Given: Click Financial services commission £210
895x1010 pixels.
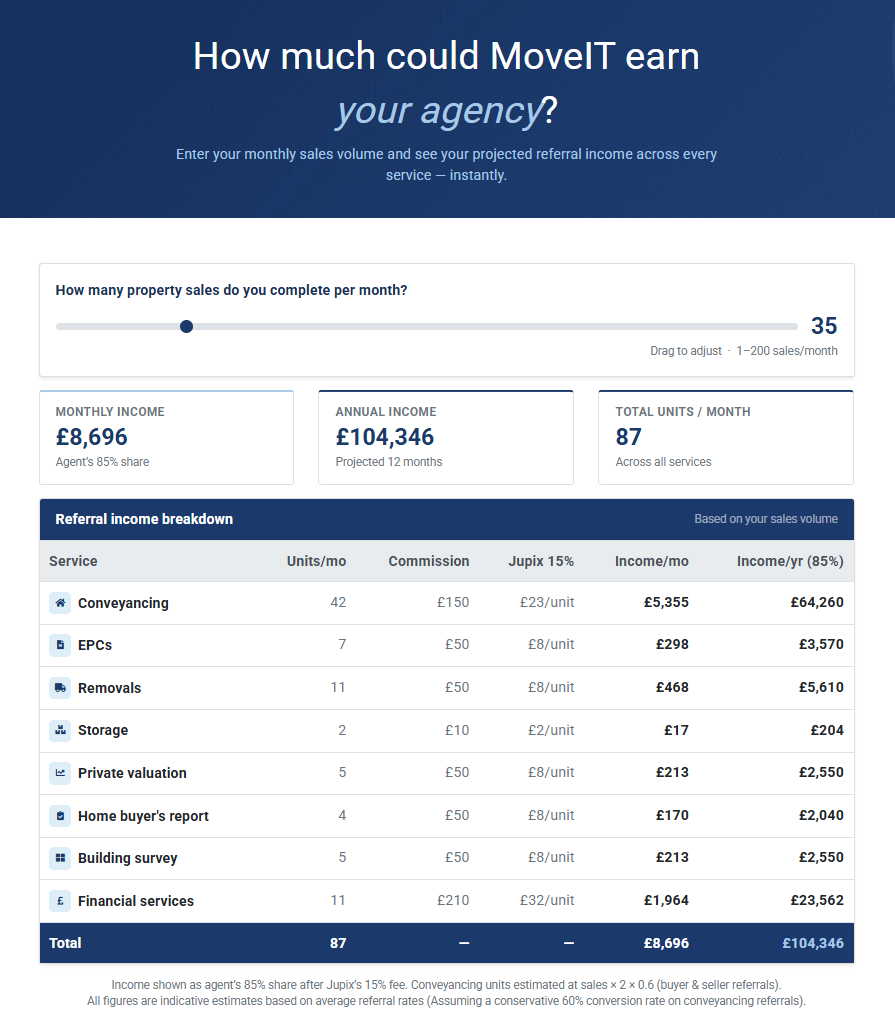Looking at the screenshot, I should [x=453, y=900].
